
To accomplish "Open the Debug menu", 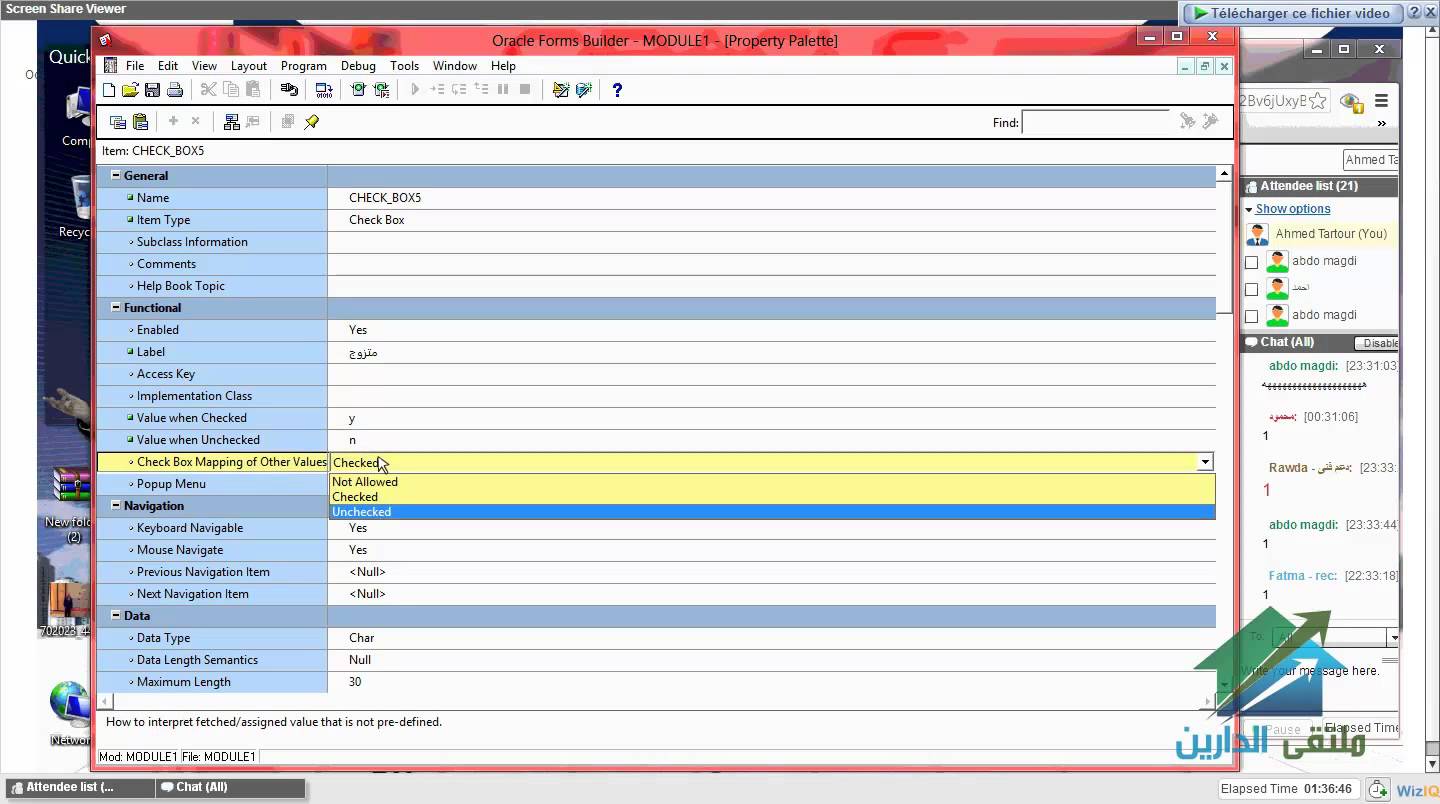I will tap(358, 66).
